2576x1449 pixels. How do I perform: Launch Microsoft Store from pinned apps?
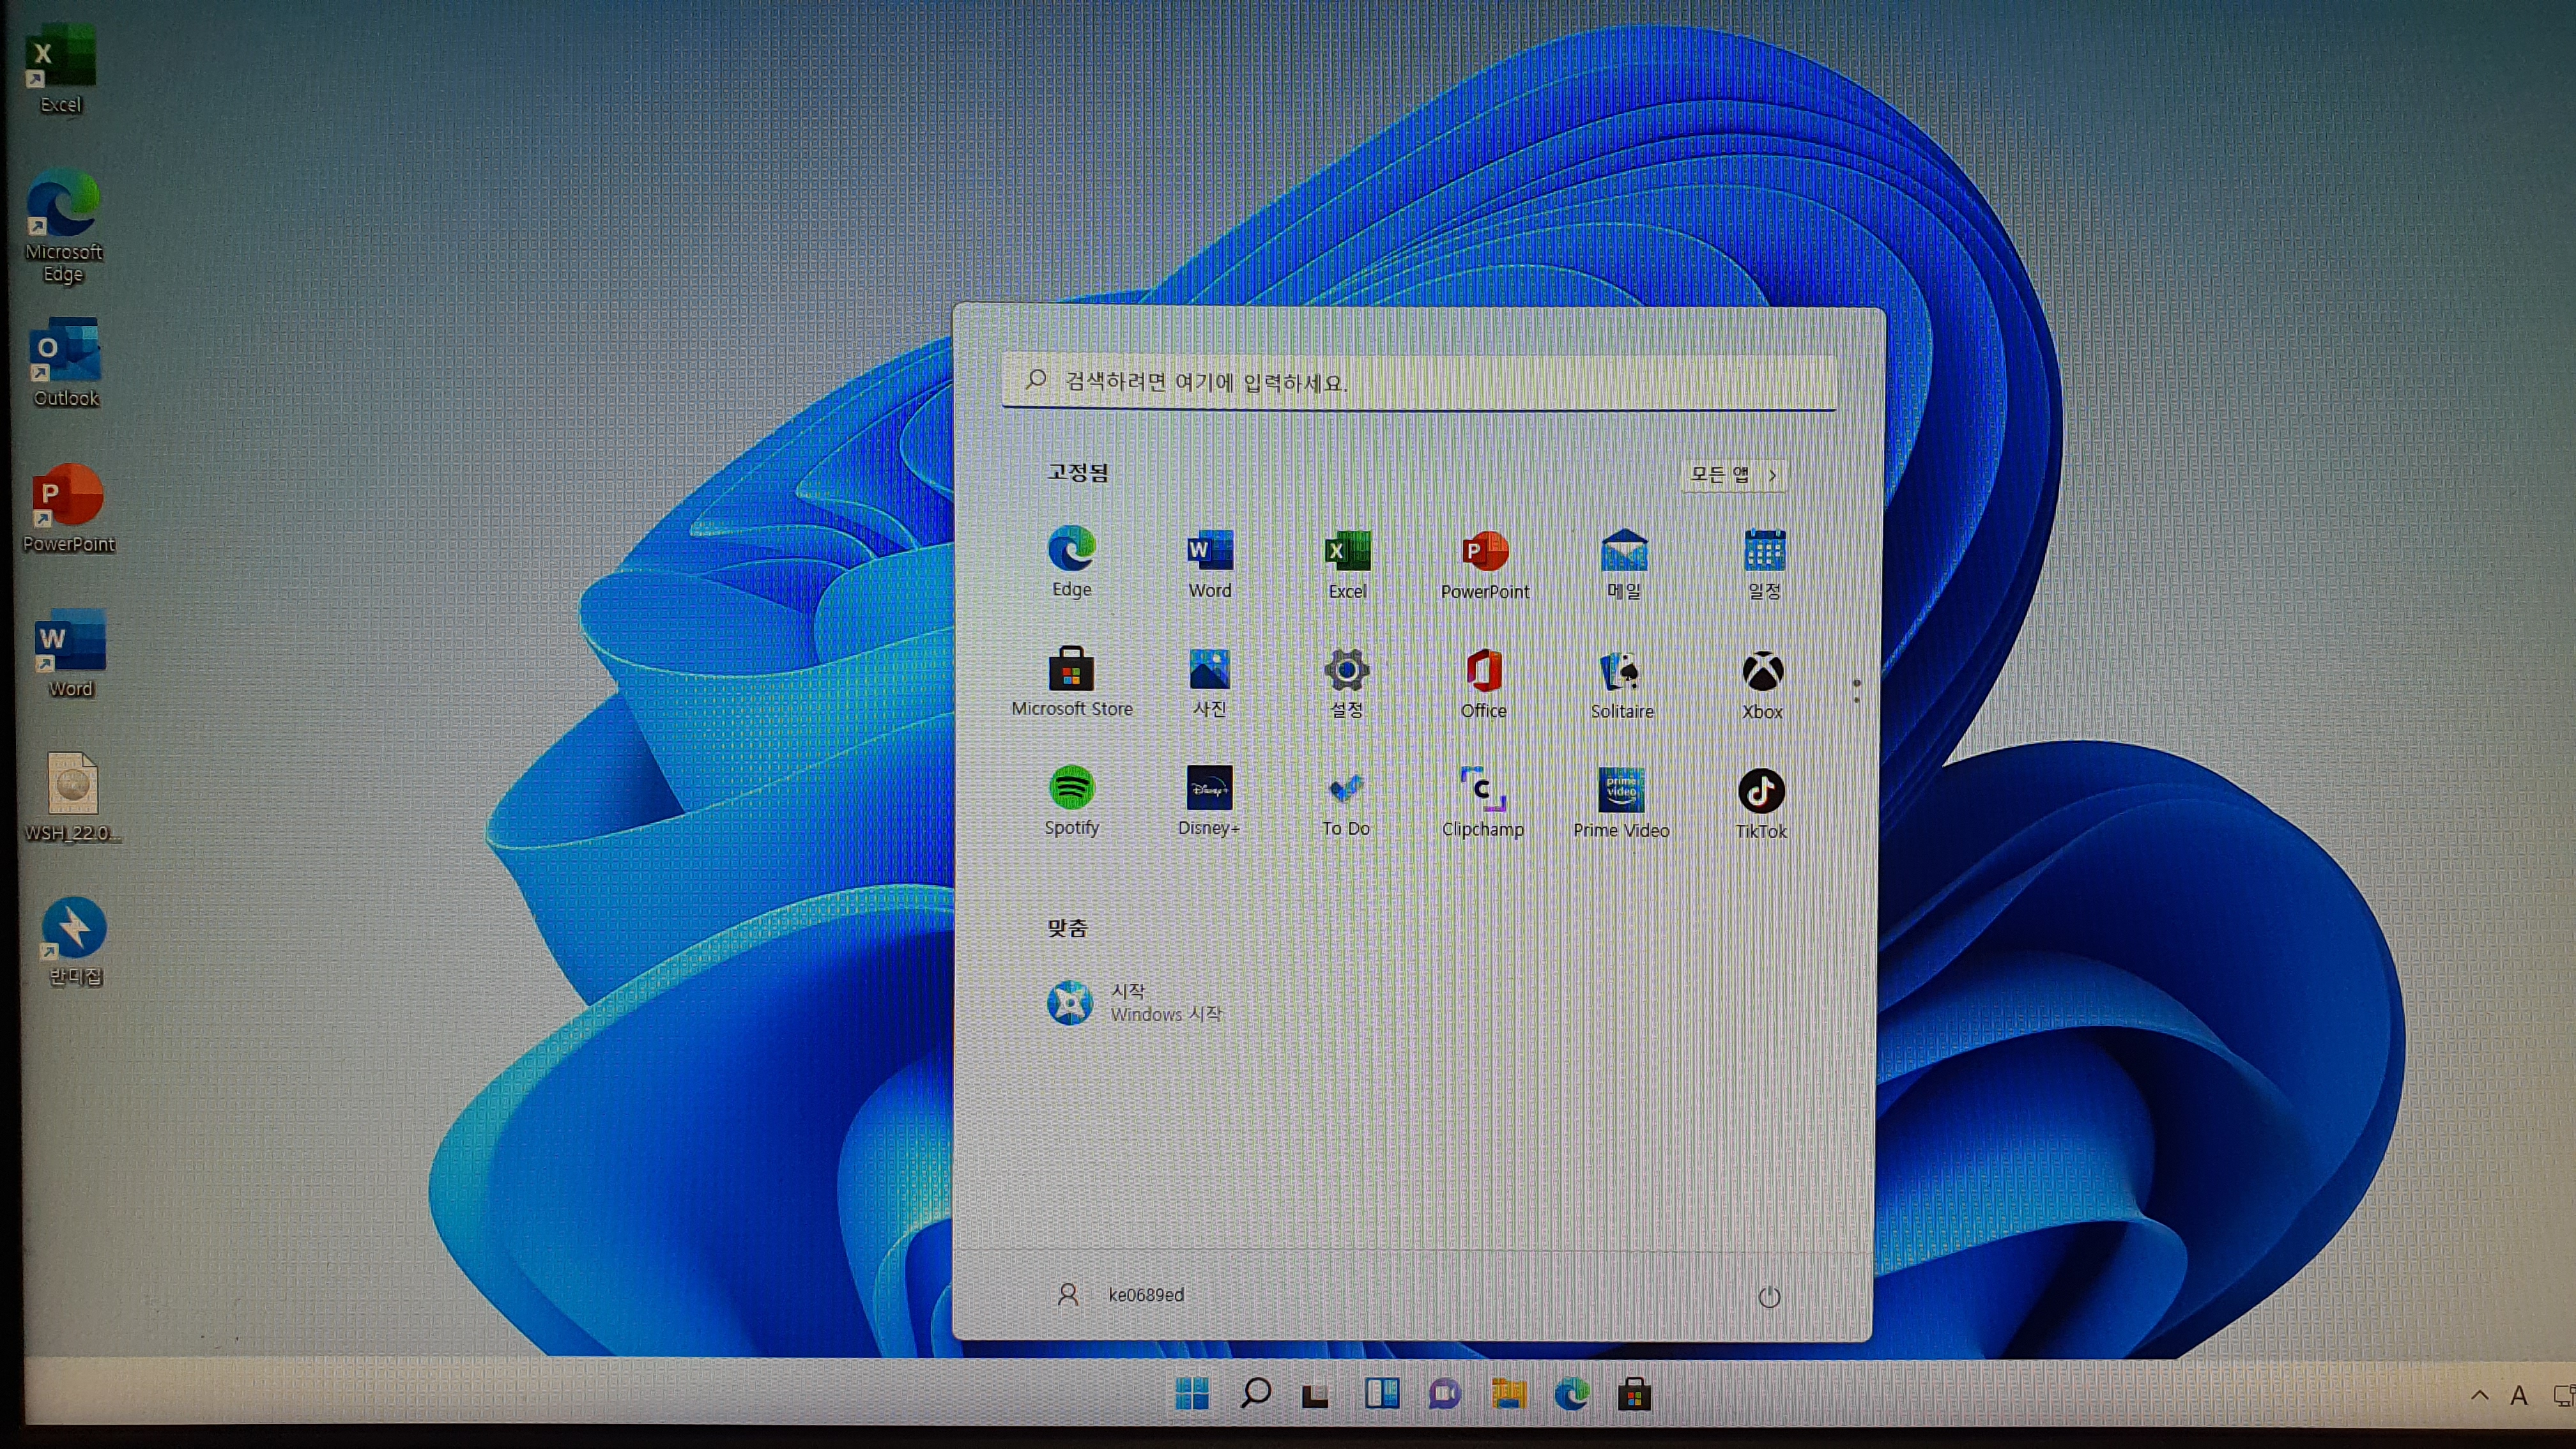point(1071,682)
